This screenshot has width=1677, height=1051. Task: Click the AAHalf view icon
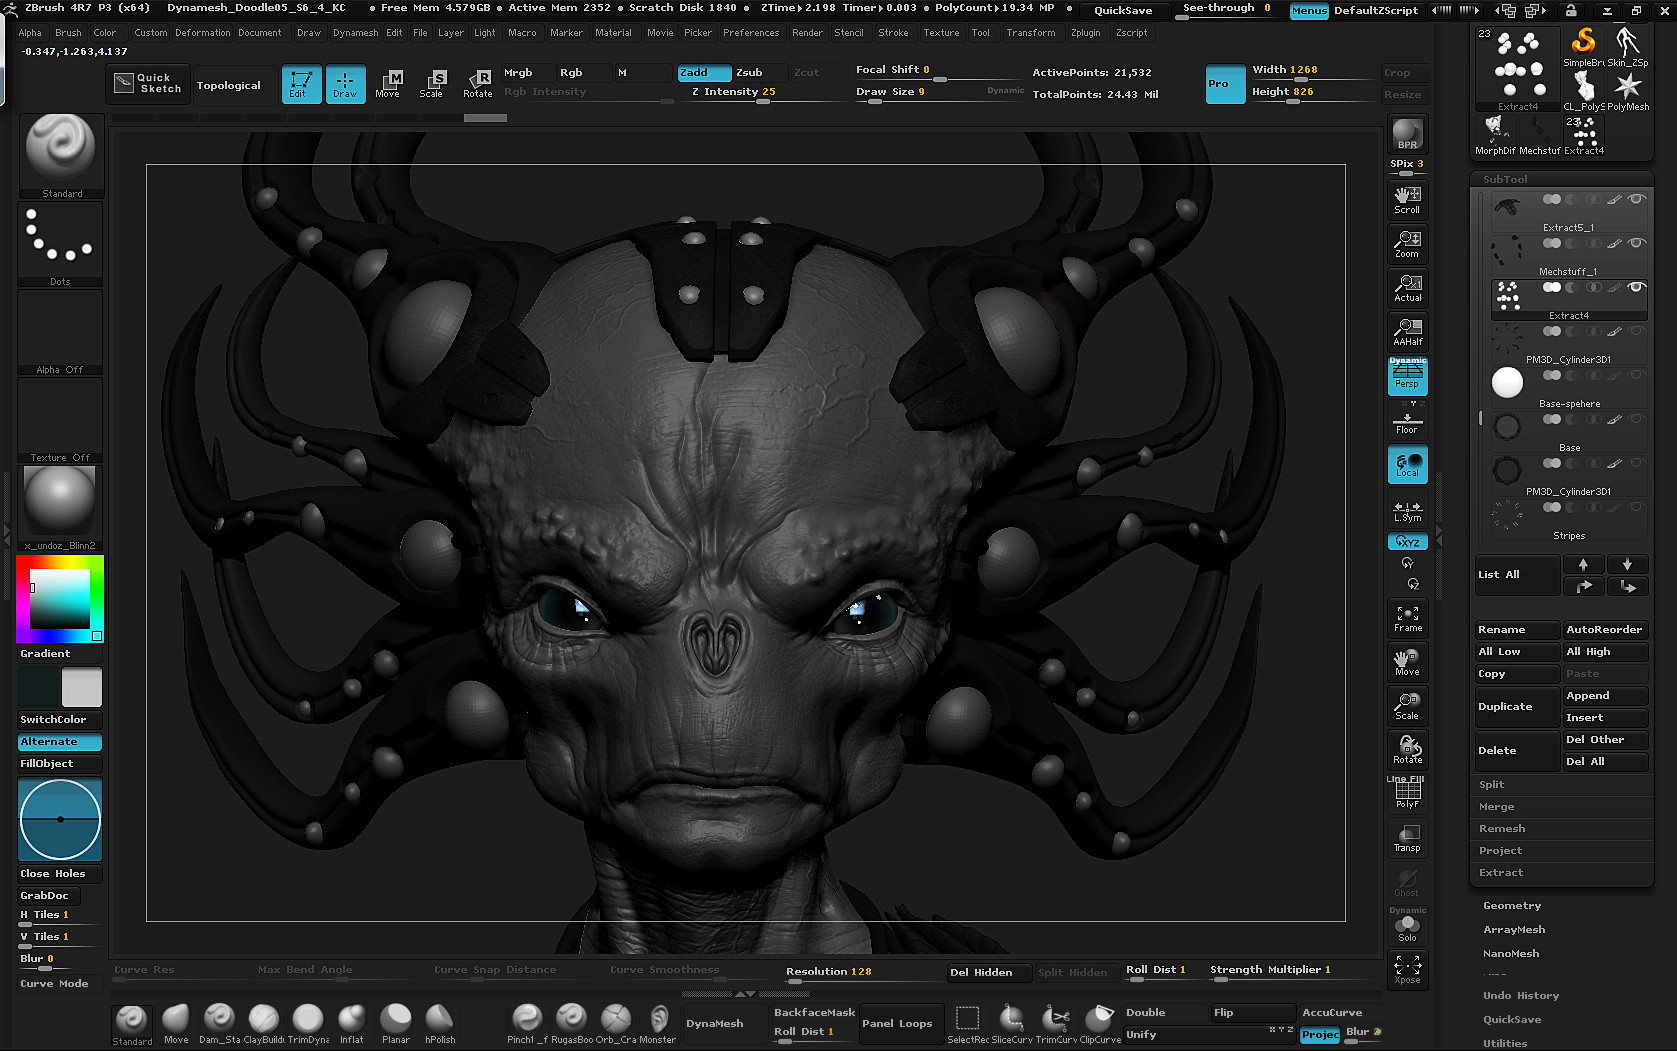[1407, 332]
